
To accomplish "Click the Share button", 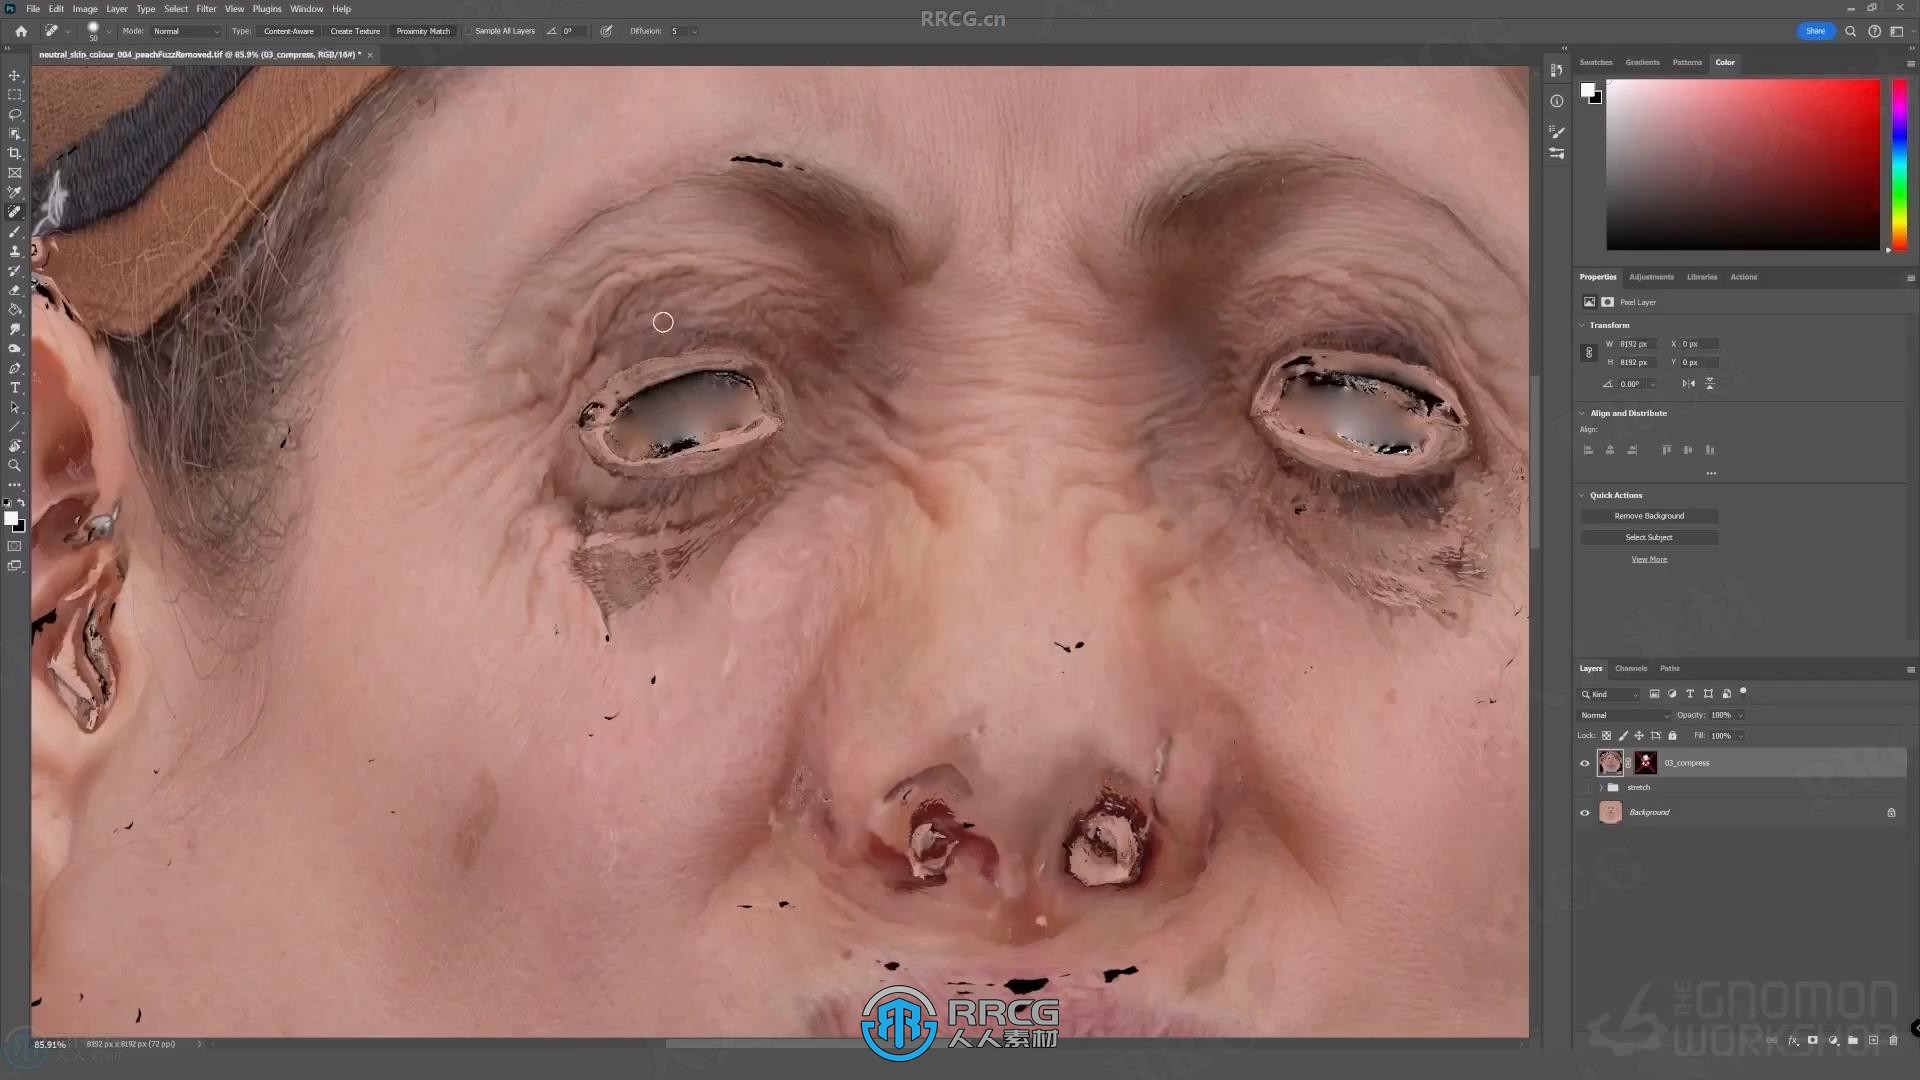I will pyautogui.click(x=1815, y=31).
